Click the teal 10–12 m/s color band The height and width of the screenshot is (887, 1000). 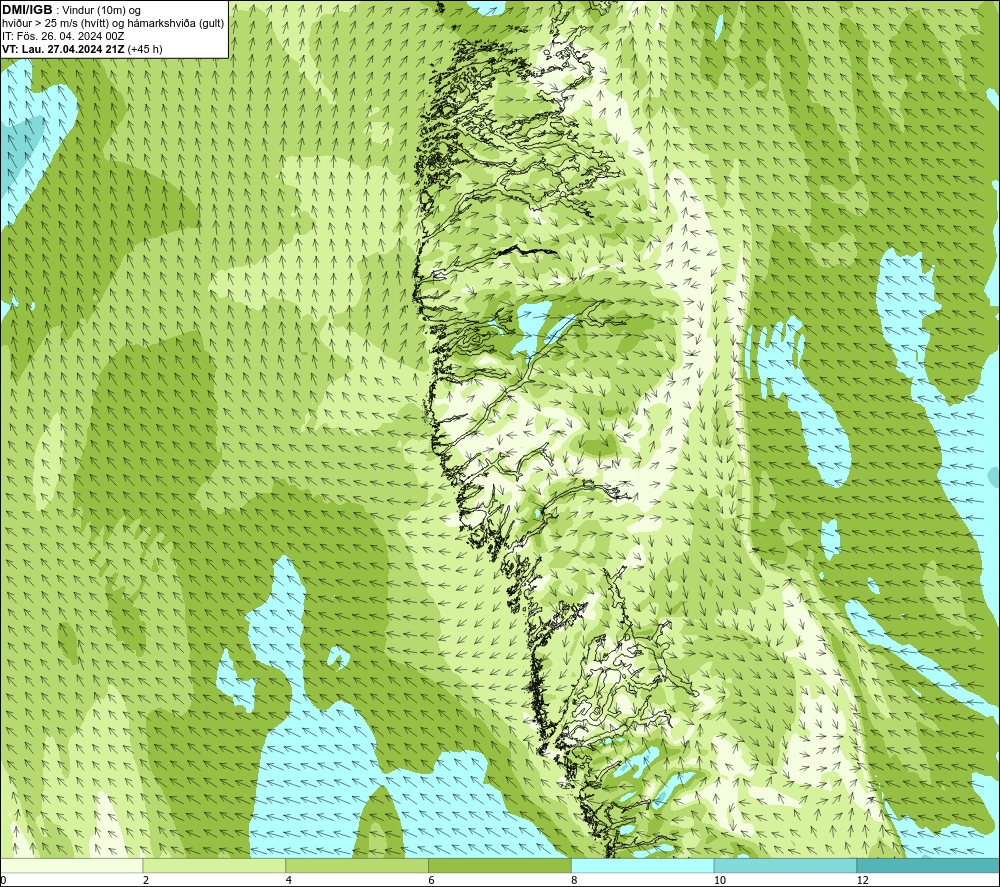click(x=785, y=865)
